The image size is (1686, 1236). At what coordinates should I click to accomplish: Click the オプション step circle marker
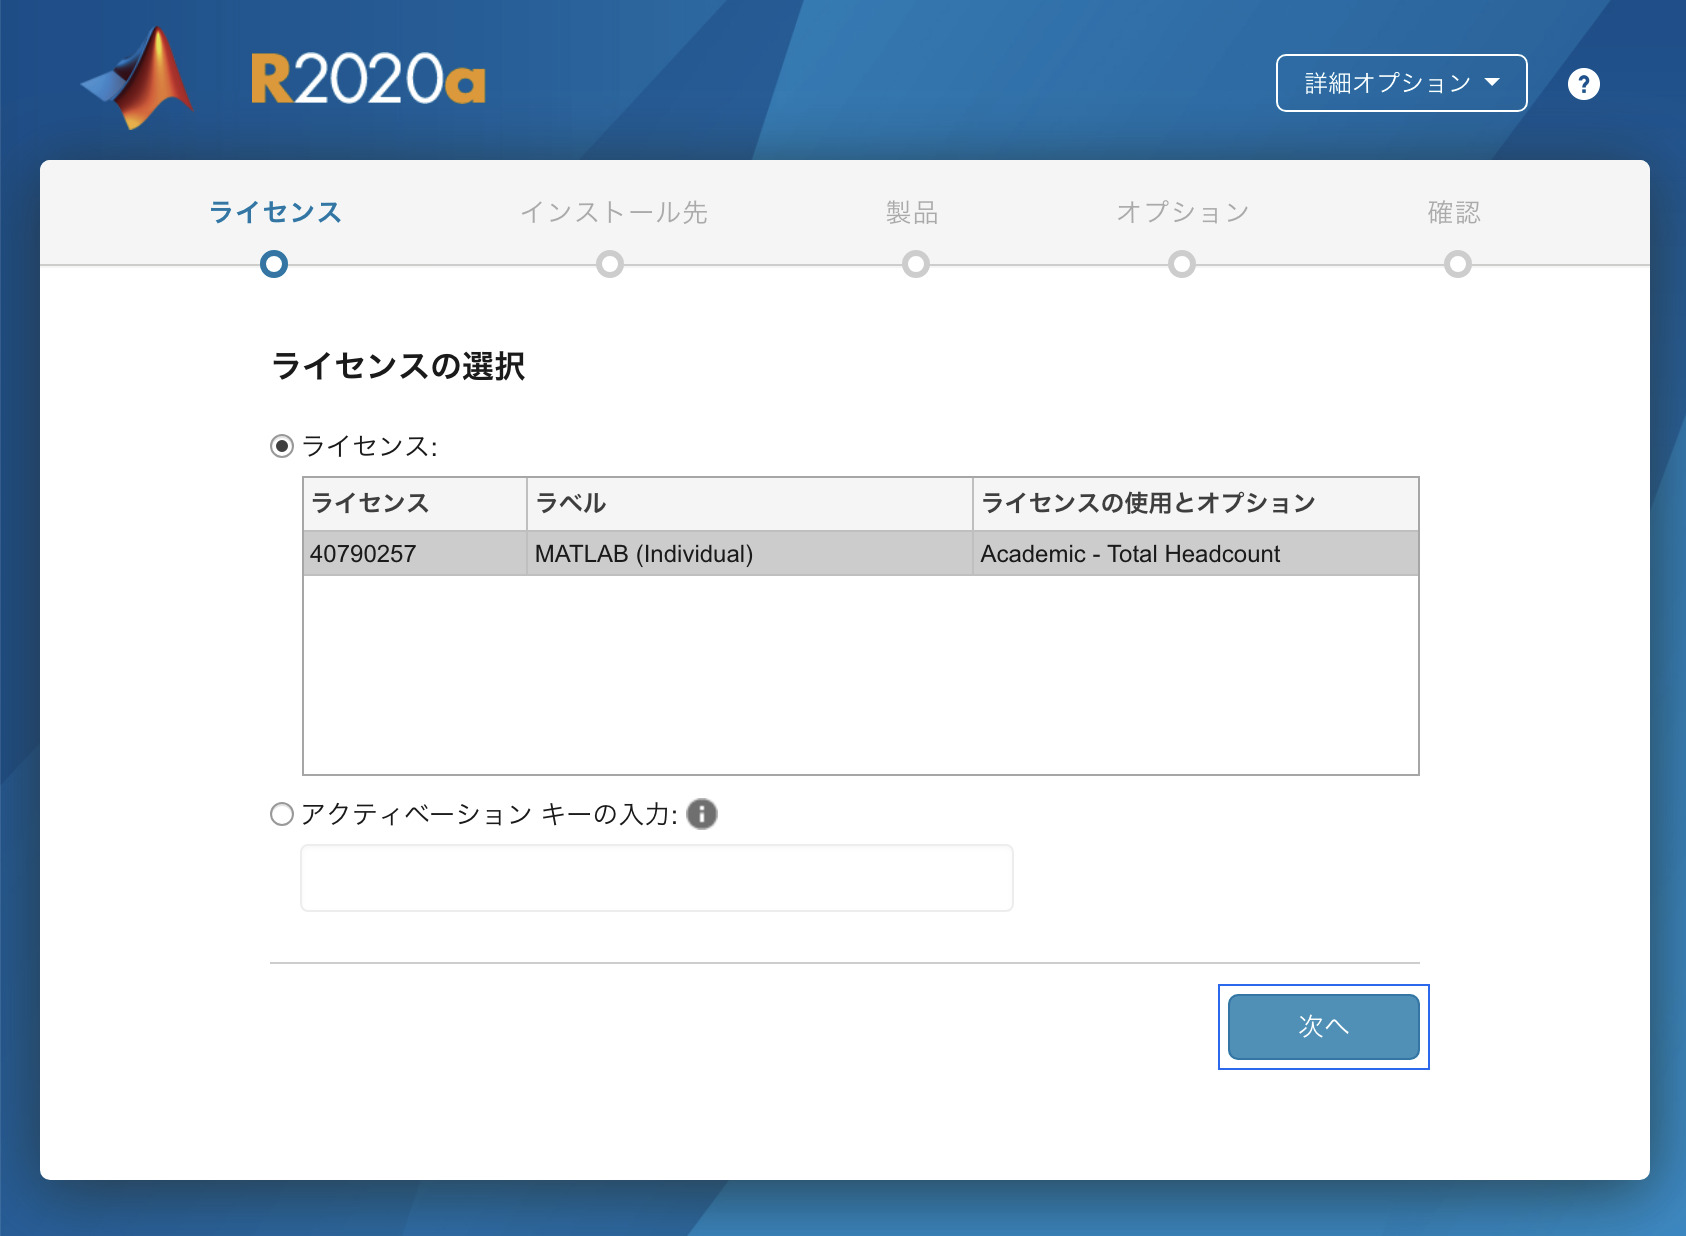[x=1182, y=264]
